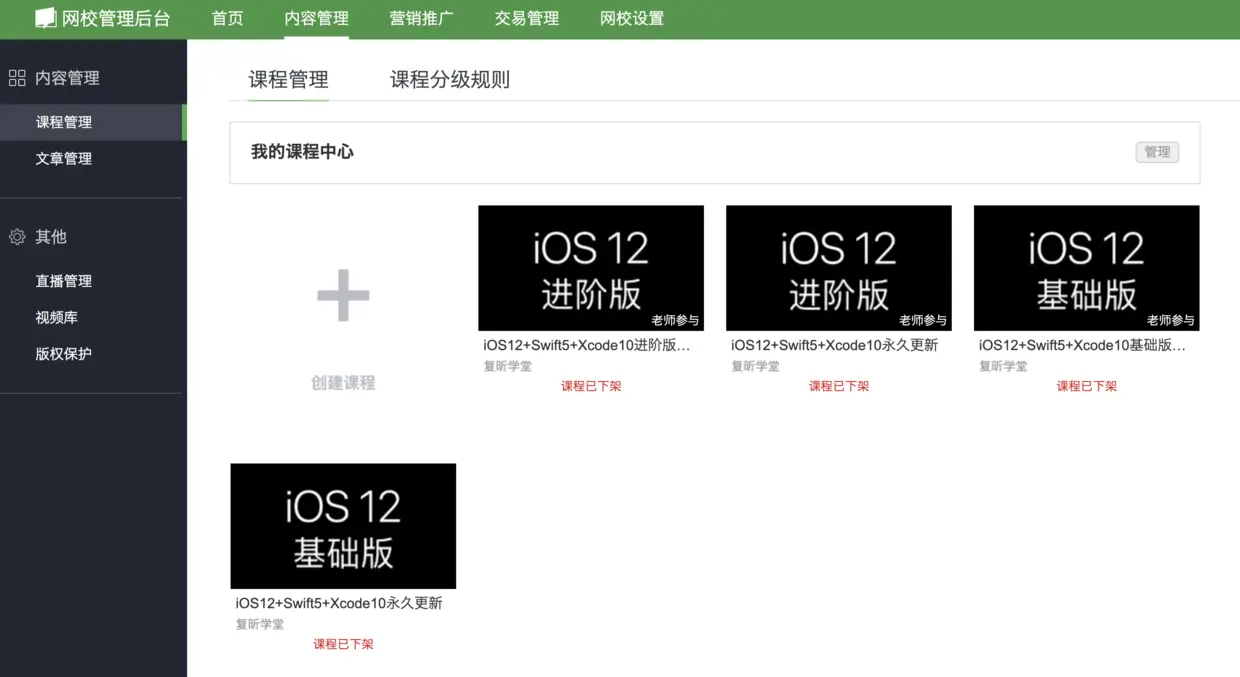1240x677 pixels.
Task: Click 复昕学堂 under the 进阶版… course
Action: click(507, 366)
